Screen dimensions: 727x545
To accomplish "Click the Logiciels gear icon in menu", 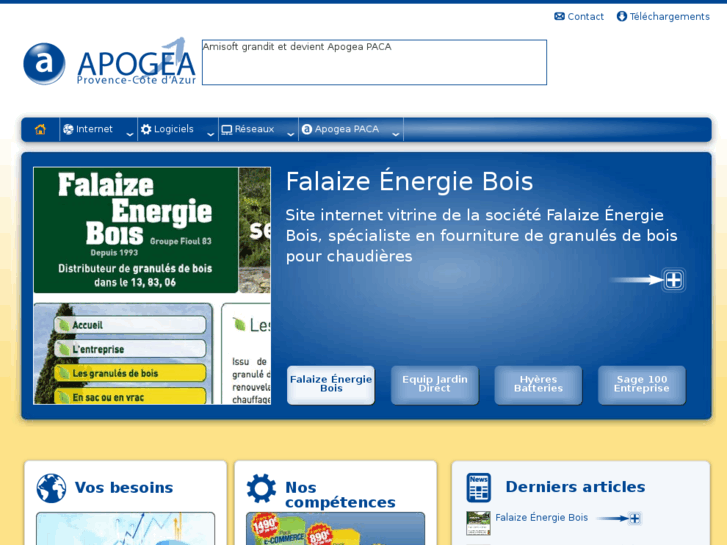I will (x=146, y=129).
